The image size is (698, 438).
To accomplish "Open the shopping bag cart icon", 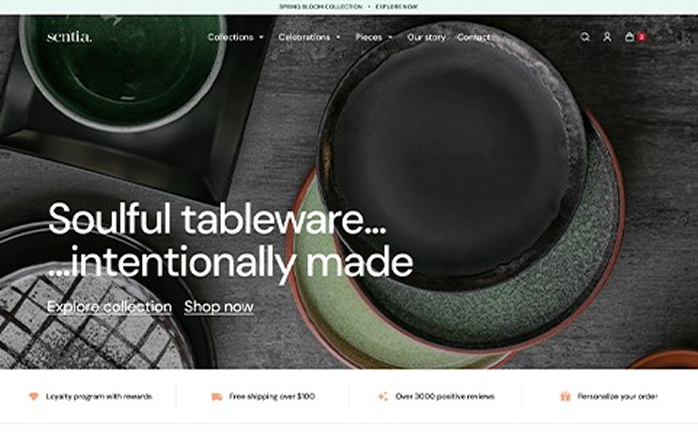I will (x=629, y=36).
